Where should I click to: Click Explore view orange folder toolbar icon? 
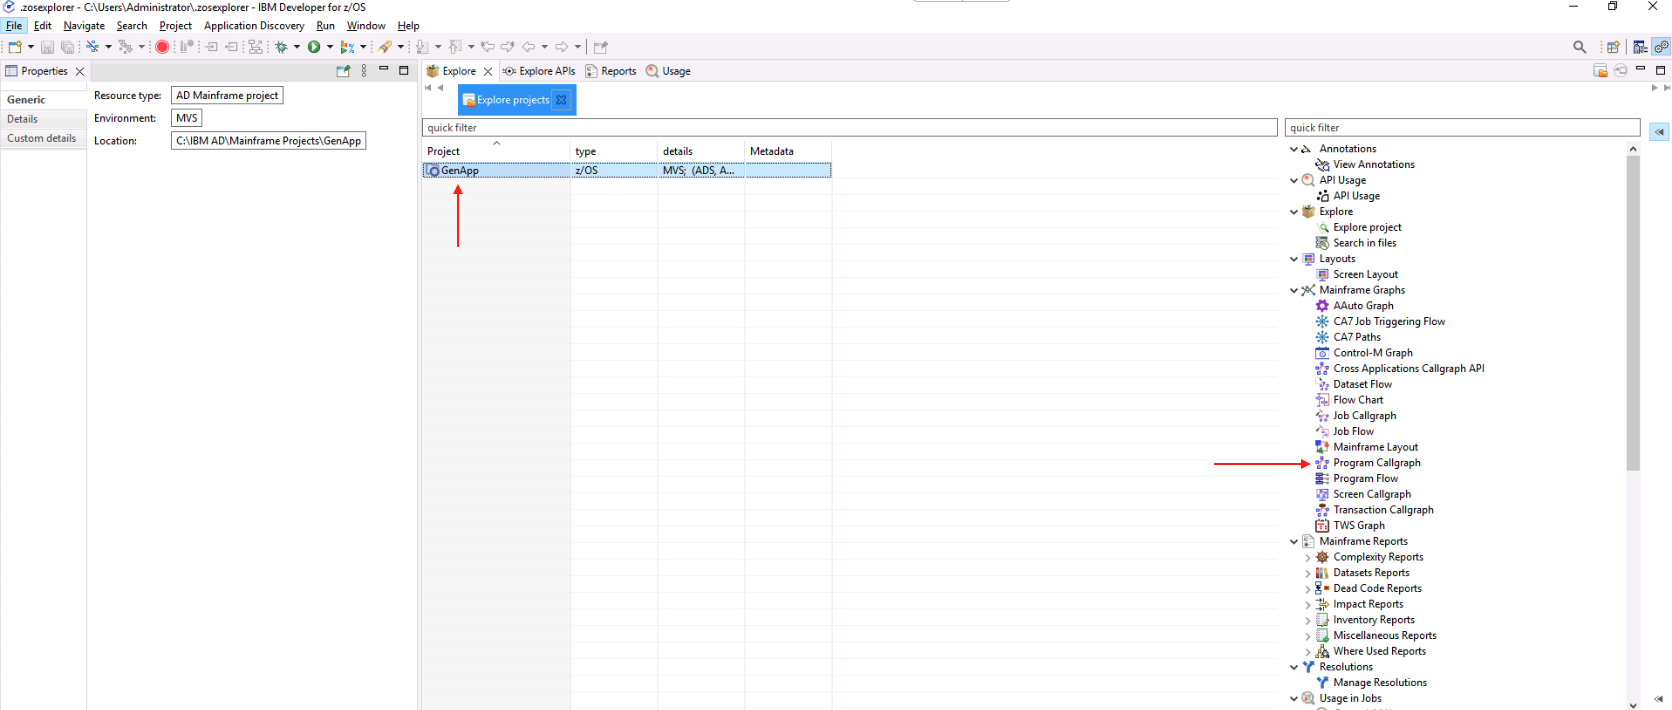(1600, 71)
